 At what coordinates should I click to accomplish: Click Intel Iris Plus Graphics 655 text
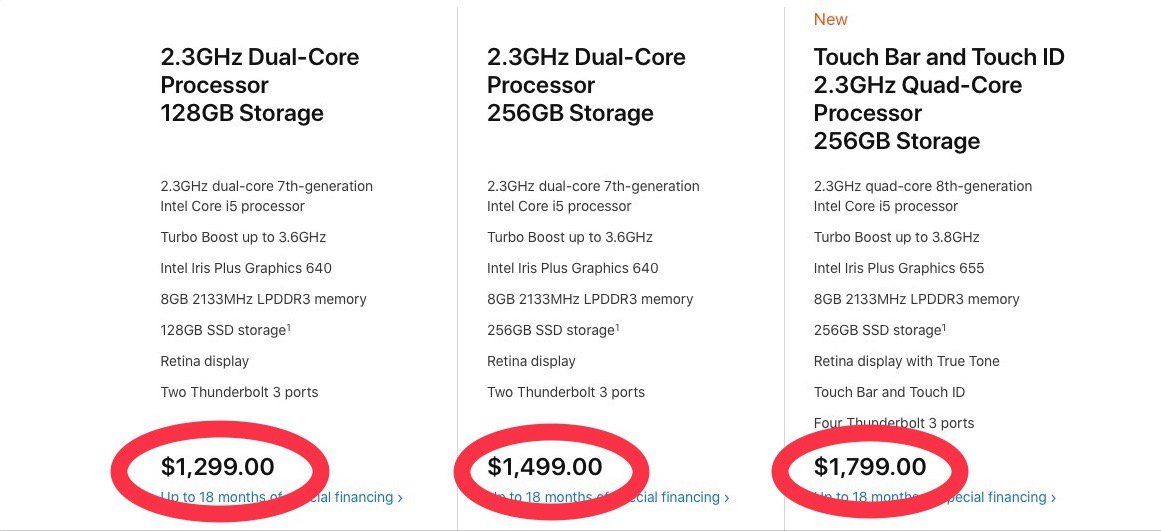(899, 268)
